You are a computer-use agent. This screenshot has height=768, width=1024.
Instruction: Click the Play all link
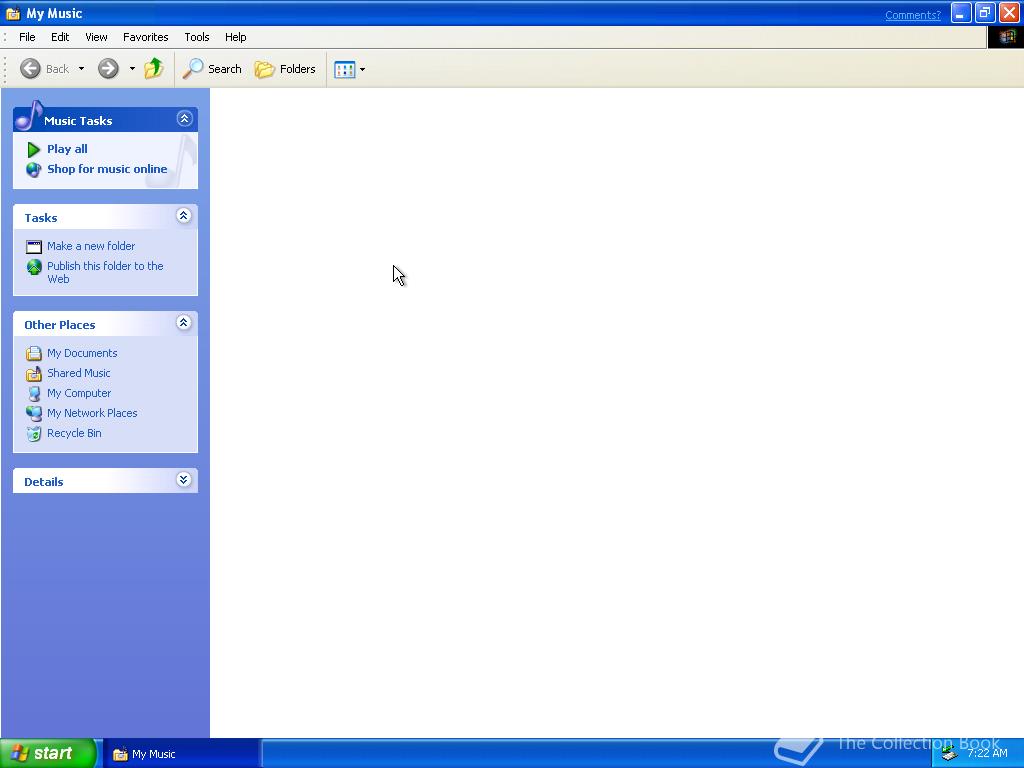tap(67, 149)
